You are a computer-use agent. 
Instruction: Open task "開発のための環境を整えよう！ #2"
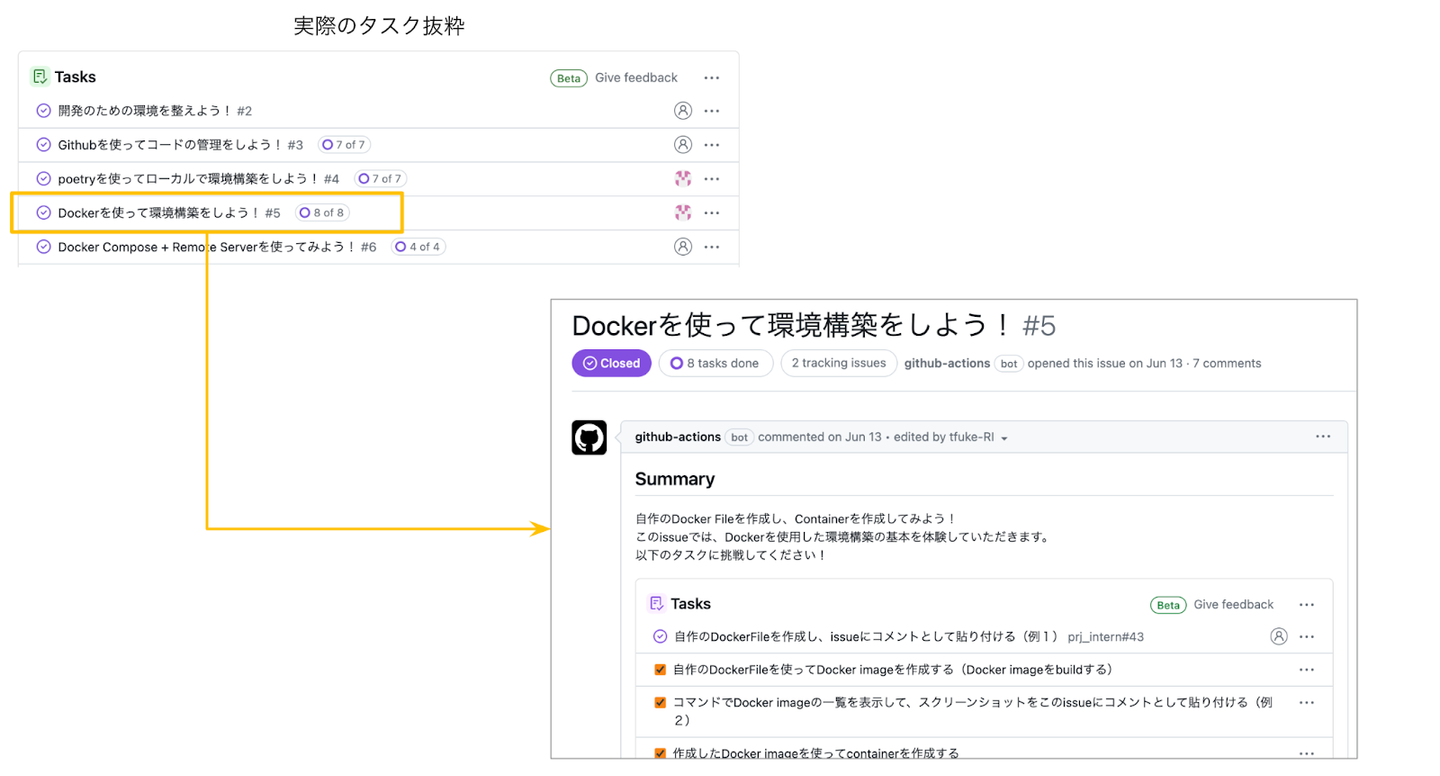pos(155,111)
